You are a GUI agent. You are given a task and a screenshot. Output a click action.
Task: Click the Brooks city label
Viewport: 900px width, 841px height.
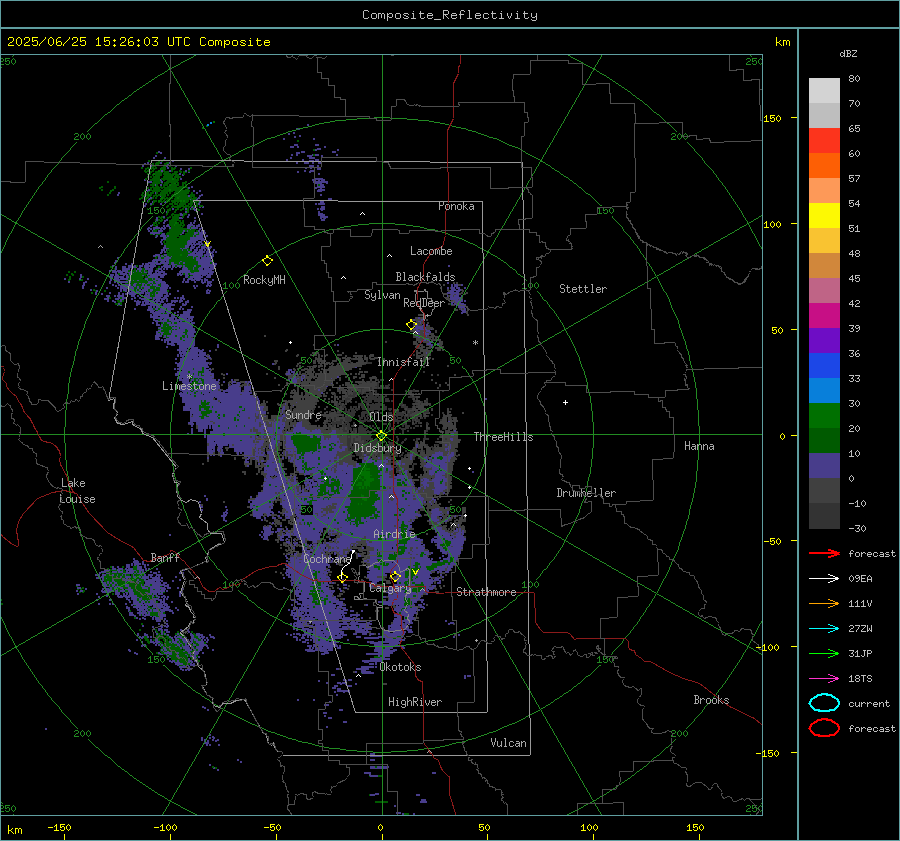tap(711, 700)
